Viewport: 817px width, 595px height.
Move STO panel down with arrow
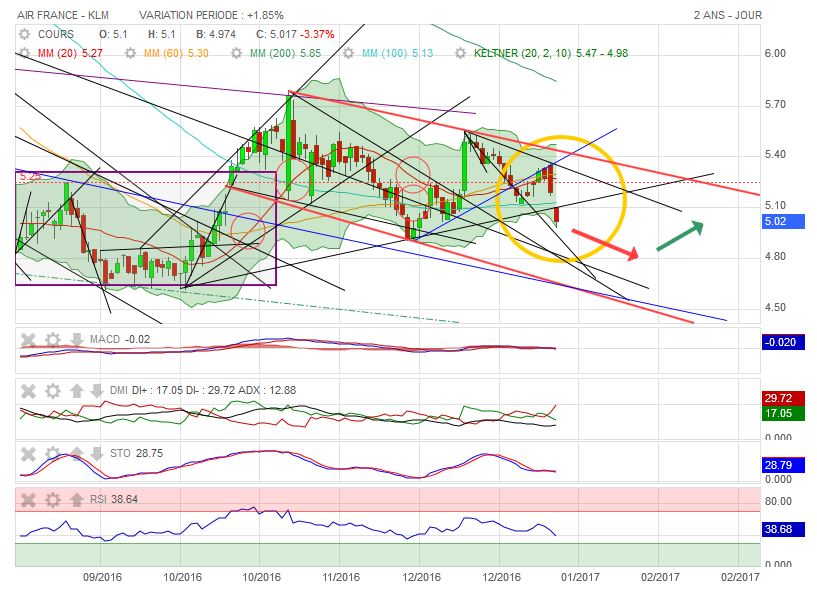pyautogui.click(x=96, y=454)
